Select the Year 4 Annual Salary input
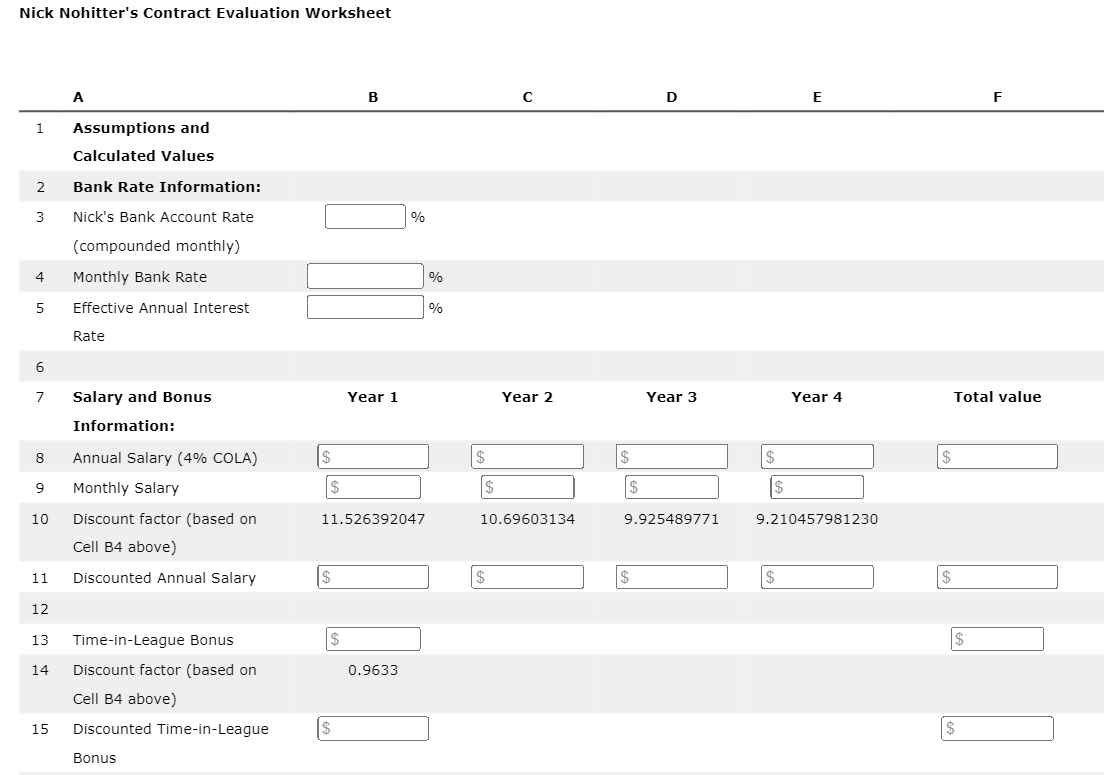Image resolution: width=1104 pixels, height=775 pixels. pyautogui.click(x=817, y=455)
